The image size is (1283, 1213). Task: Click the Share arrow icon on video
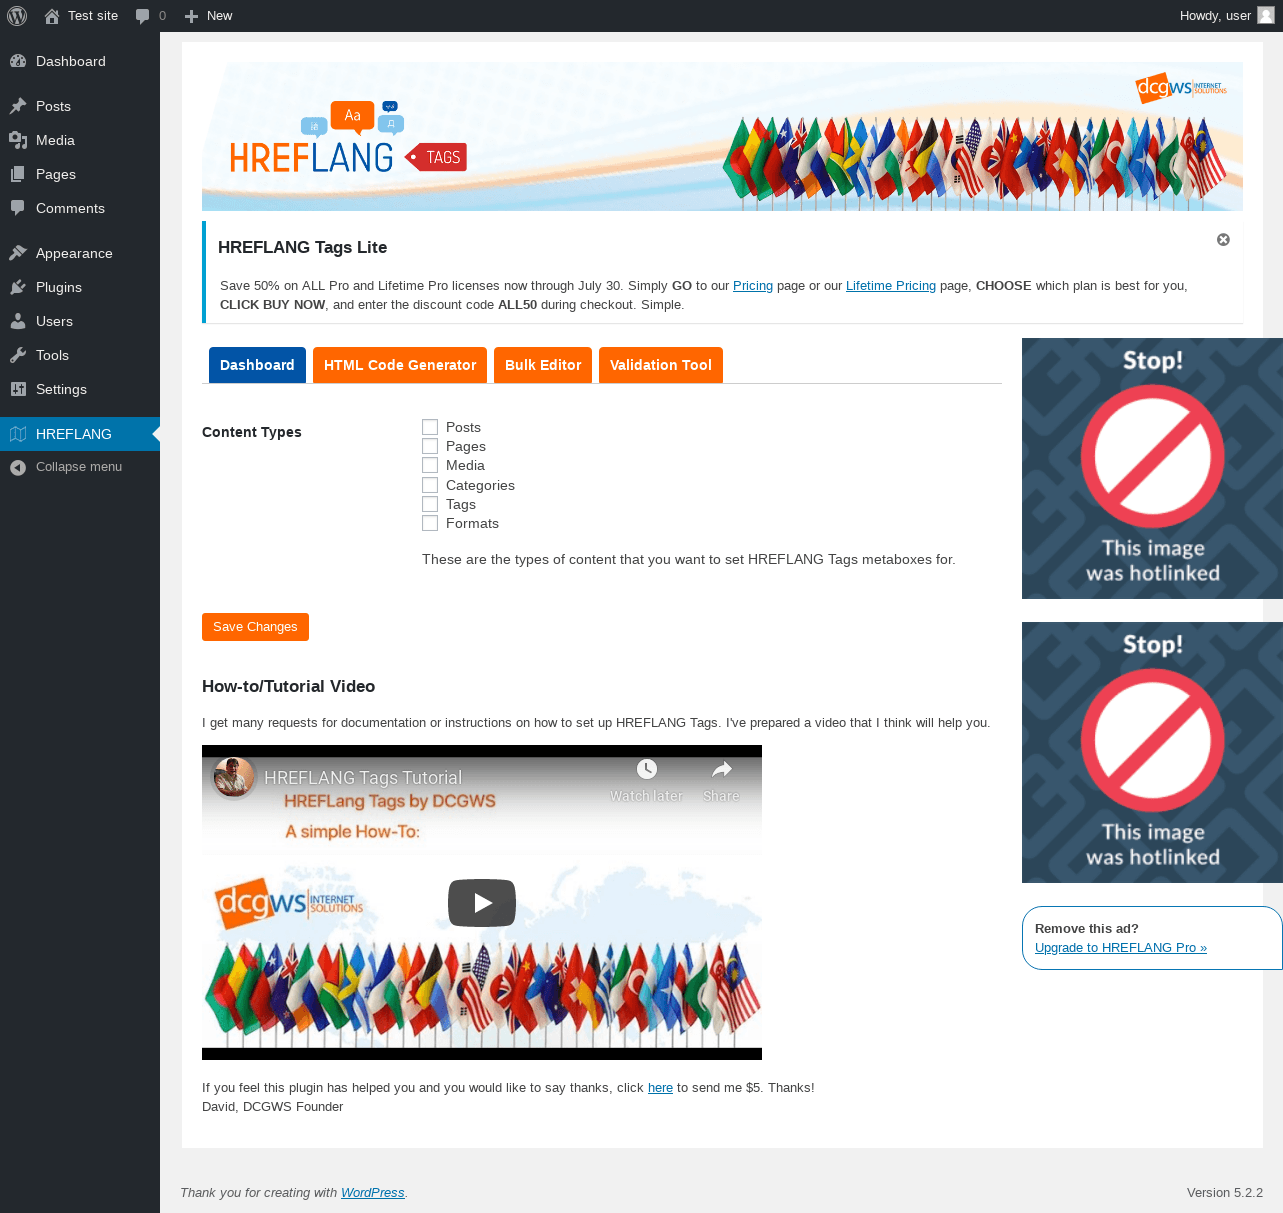pyautogui.click(x=722, y=769)
